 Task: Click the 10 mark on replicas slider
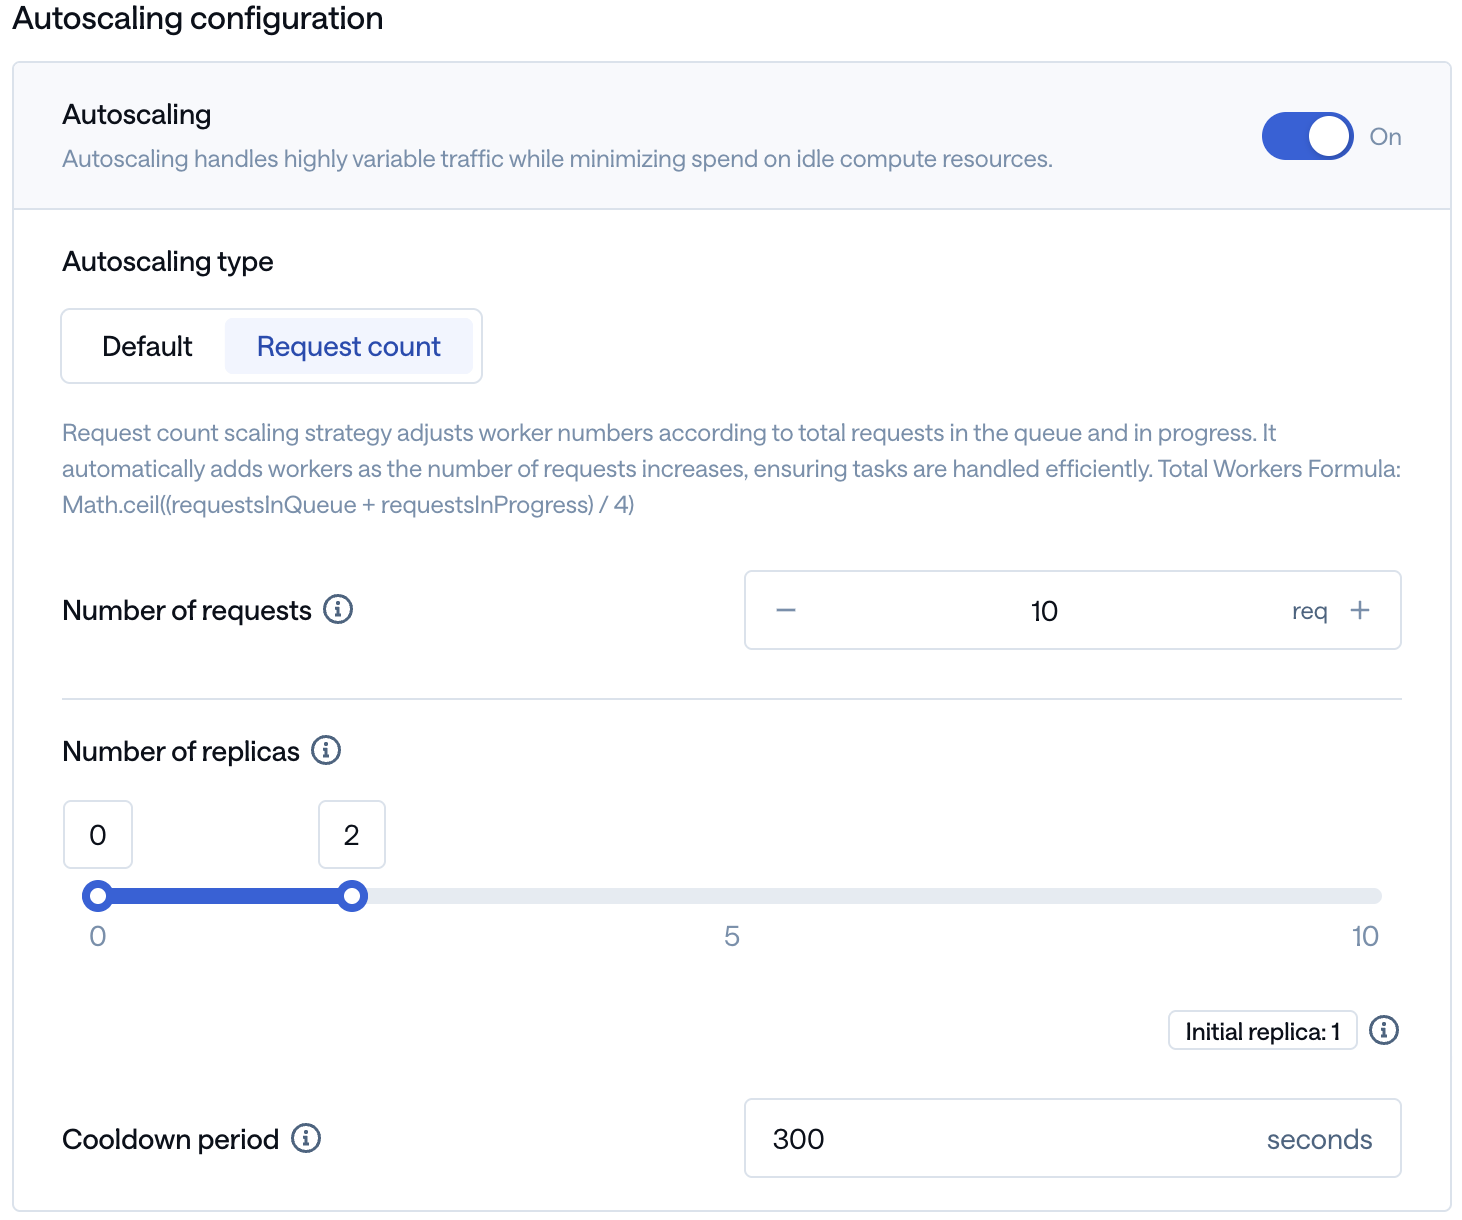coord(1365,937)
